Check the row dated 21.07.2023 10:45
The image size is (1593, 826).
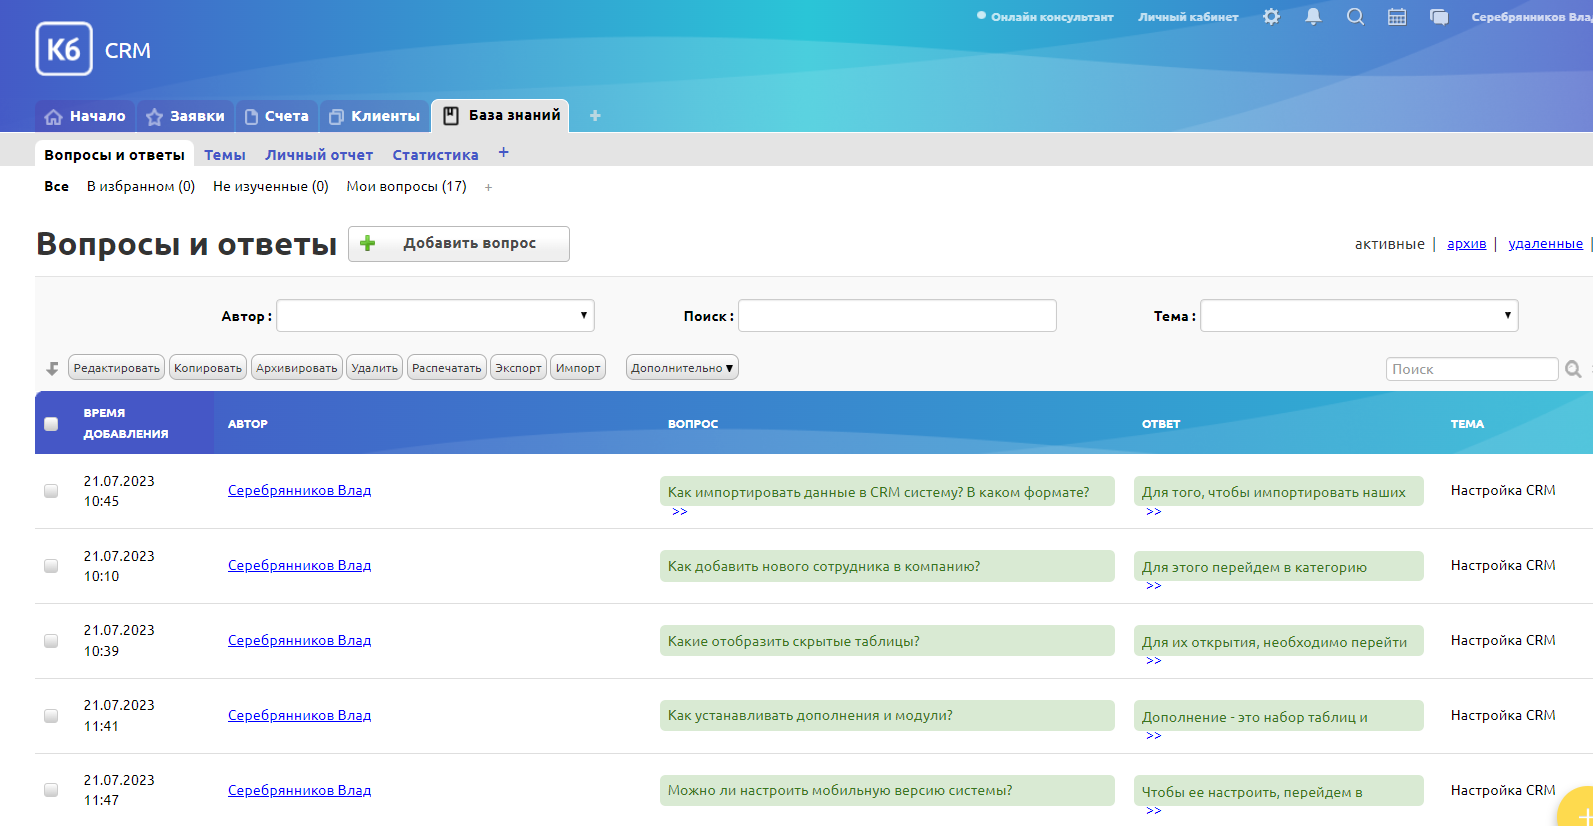coord(51,491)
